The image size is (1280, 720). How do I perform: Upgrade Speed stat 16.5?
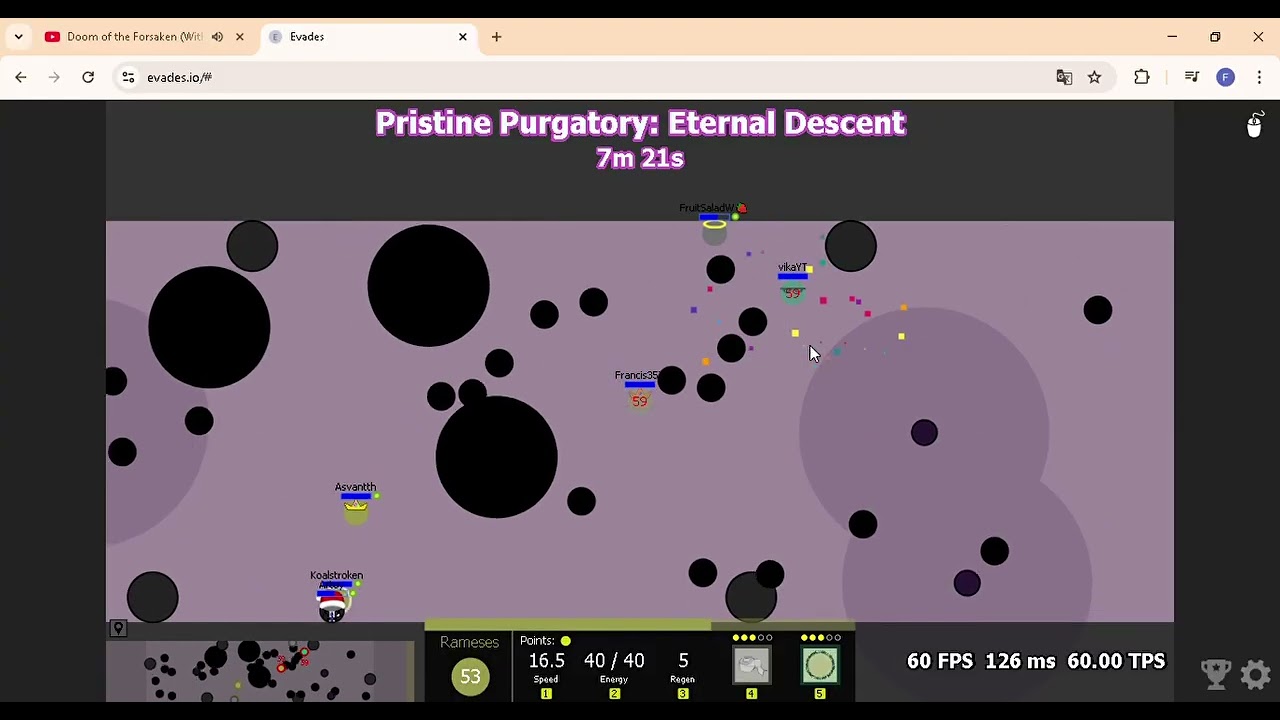click(546, 669)
